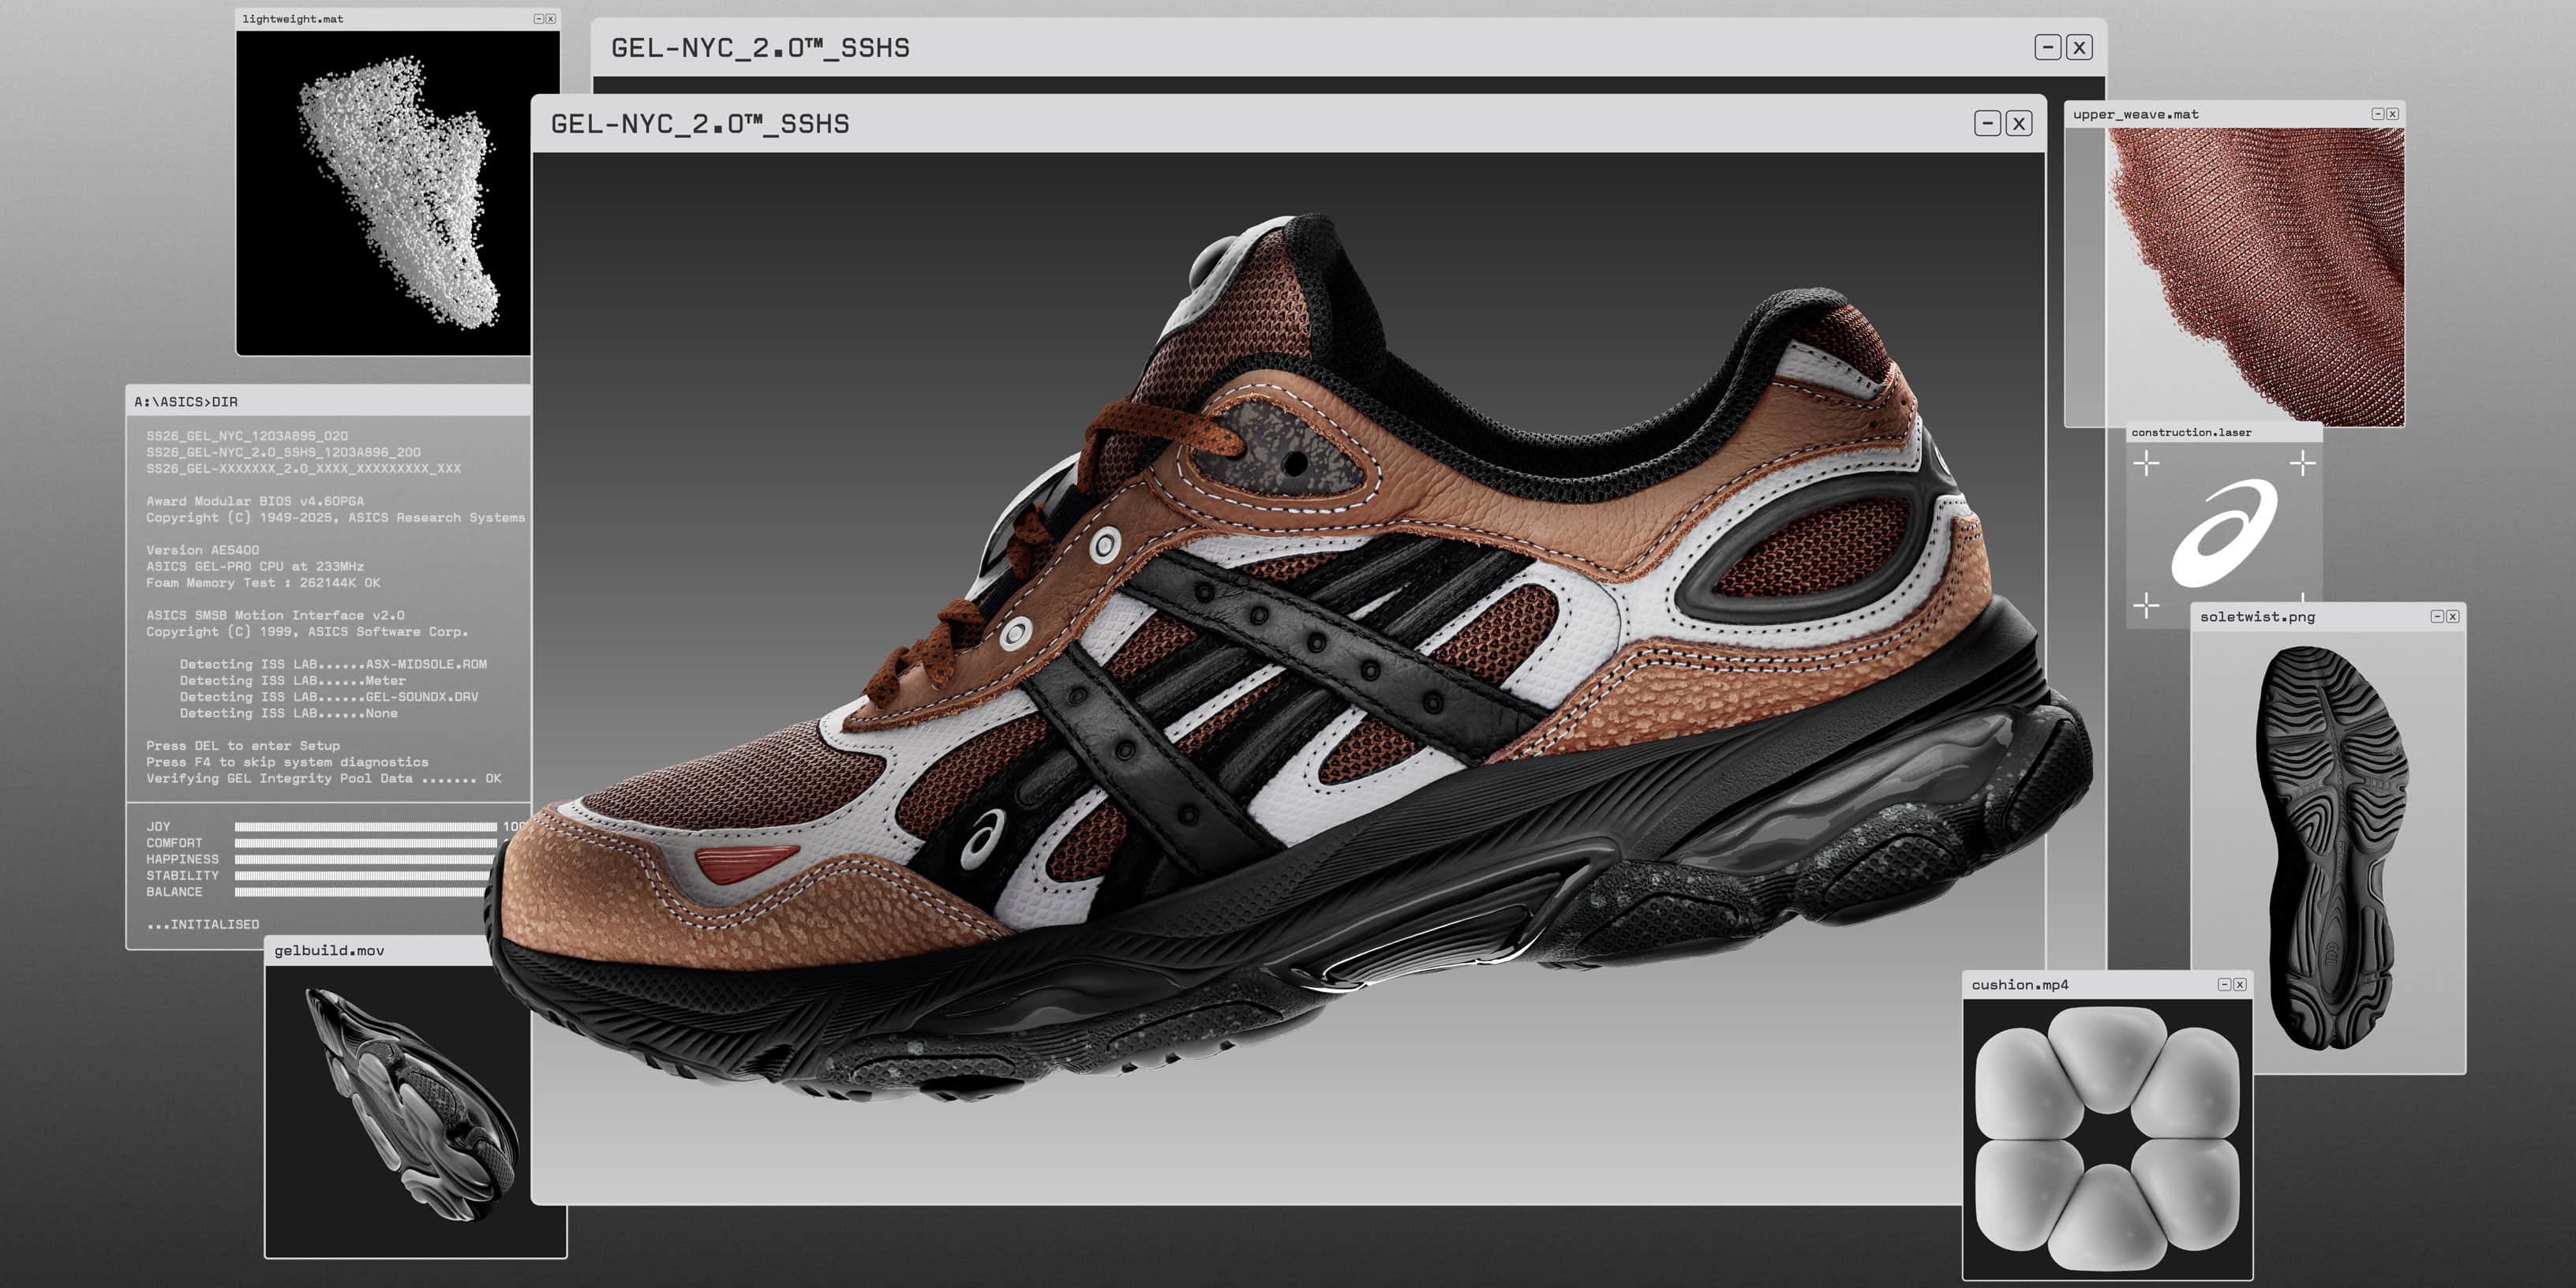Close the cushion.mp4 window
The image size is (2576, 1288).
point(2240,985)
